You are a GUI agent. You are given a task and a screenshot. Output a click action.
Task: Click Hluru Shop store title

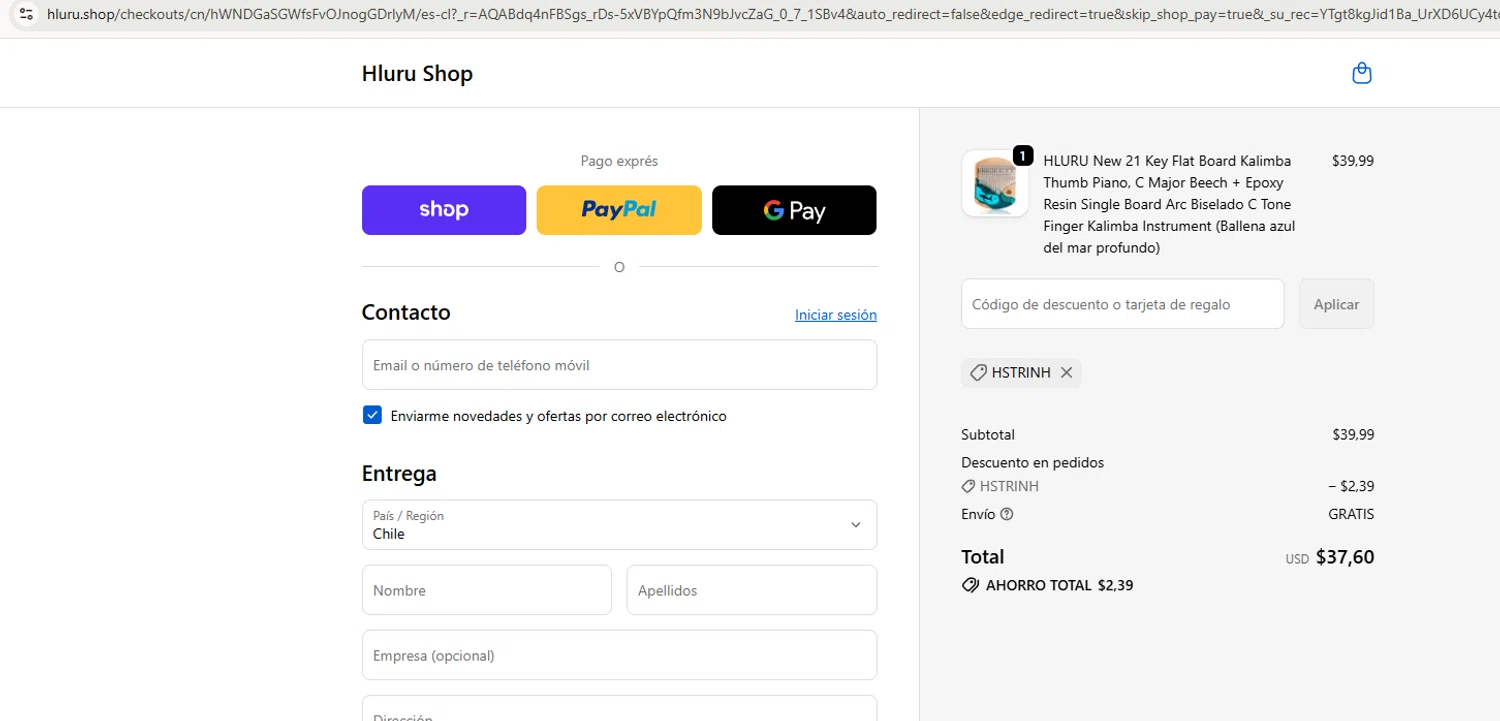point(417,73)
